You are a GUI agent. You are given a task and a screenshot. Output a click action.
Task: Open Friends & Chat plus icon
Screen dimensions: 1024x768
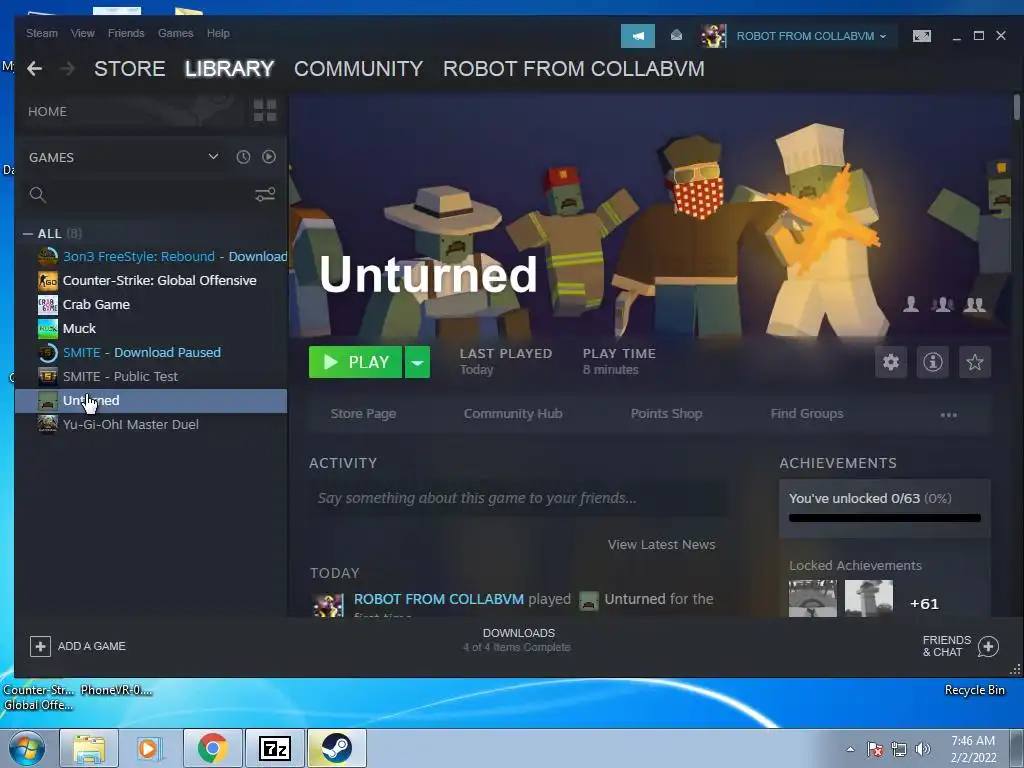(x=988, y=647)
